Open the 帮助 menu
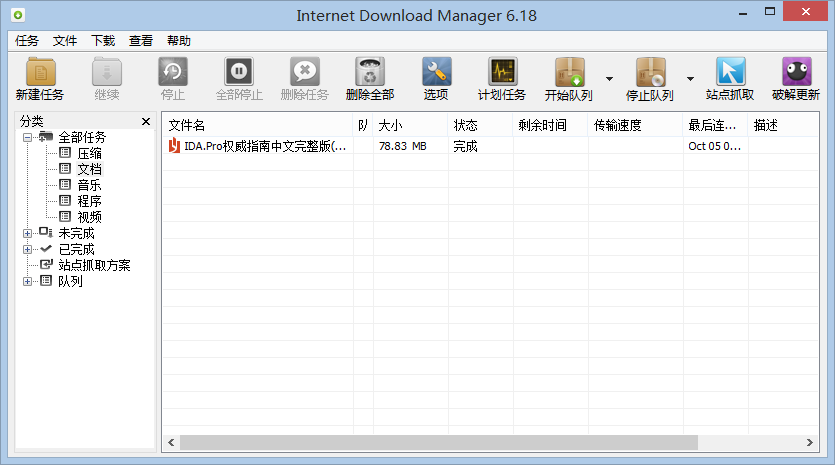 click(x=179, y=41)
